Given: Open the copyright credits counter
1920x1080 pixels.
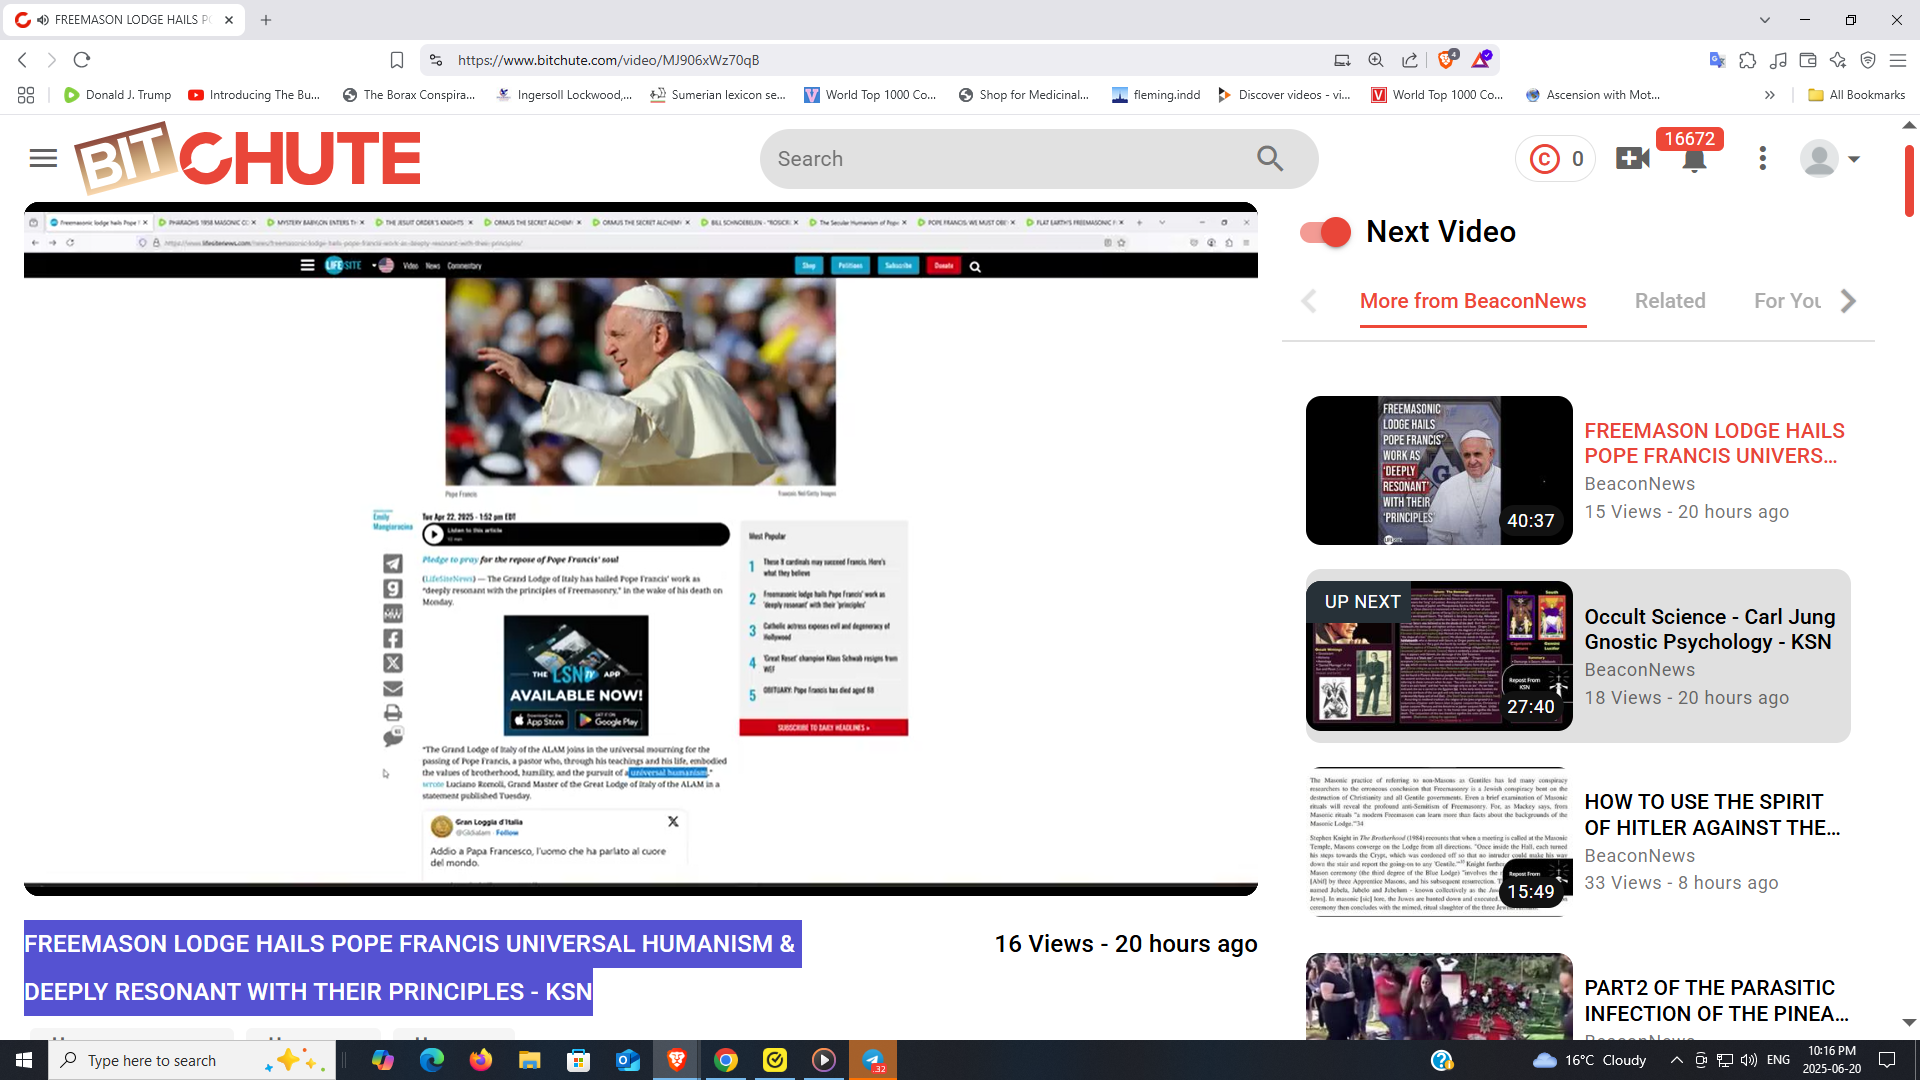Looking at the screenshot, I should click(1556, 159).
